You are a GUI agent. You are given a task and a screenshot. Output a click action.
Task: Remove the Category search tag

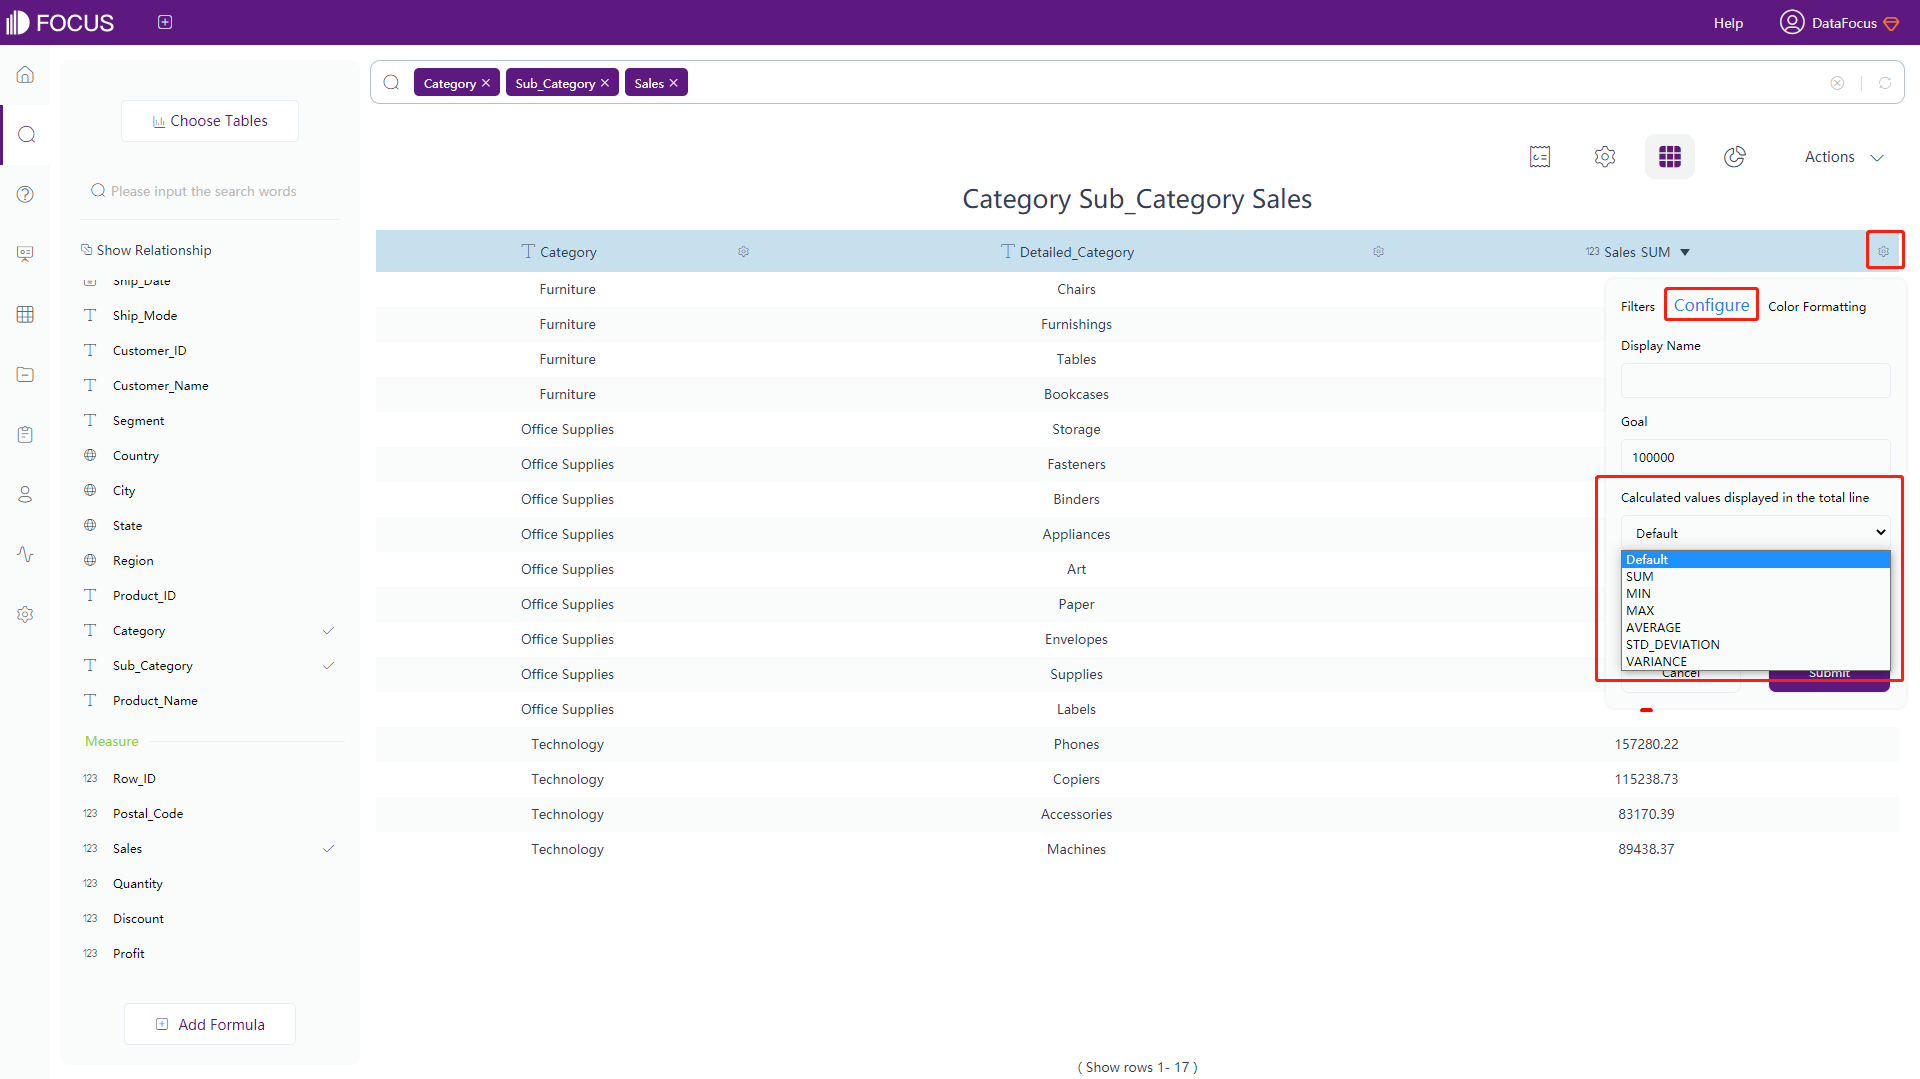(x=486, y=83)
